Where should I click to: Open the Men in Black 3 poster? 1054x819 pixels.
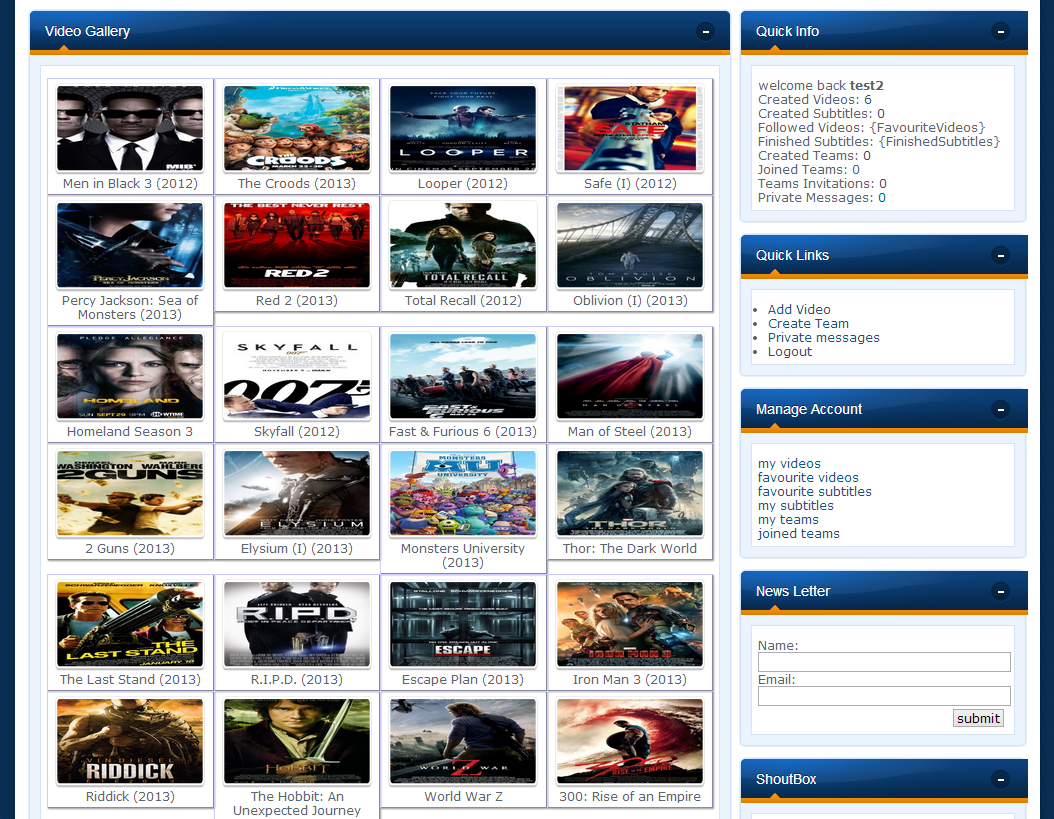[129, 126]
